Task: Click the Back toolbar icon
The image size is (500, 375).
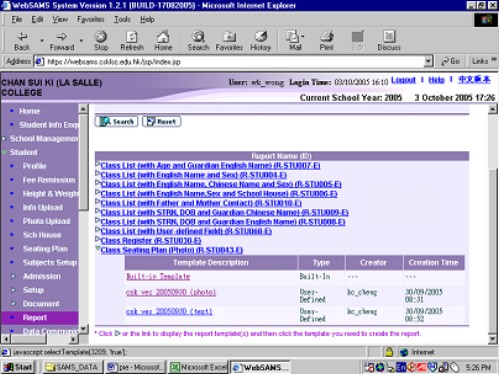Action: coord(22,41)
